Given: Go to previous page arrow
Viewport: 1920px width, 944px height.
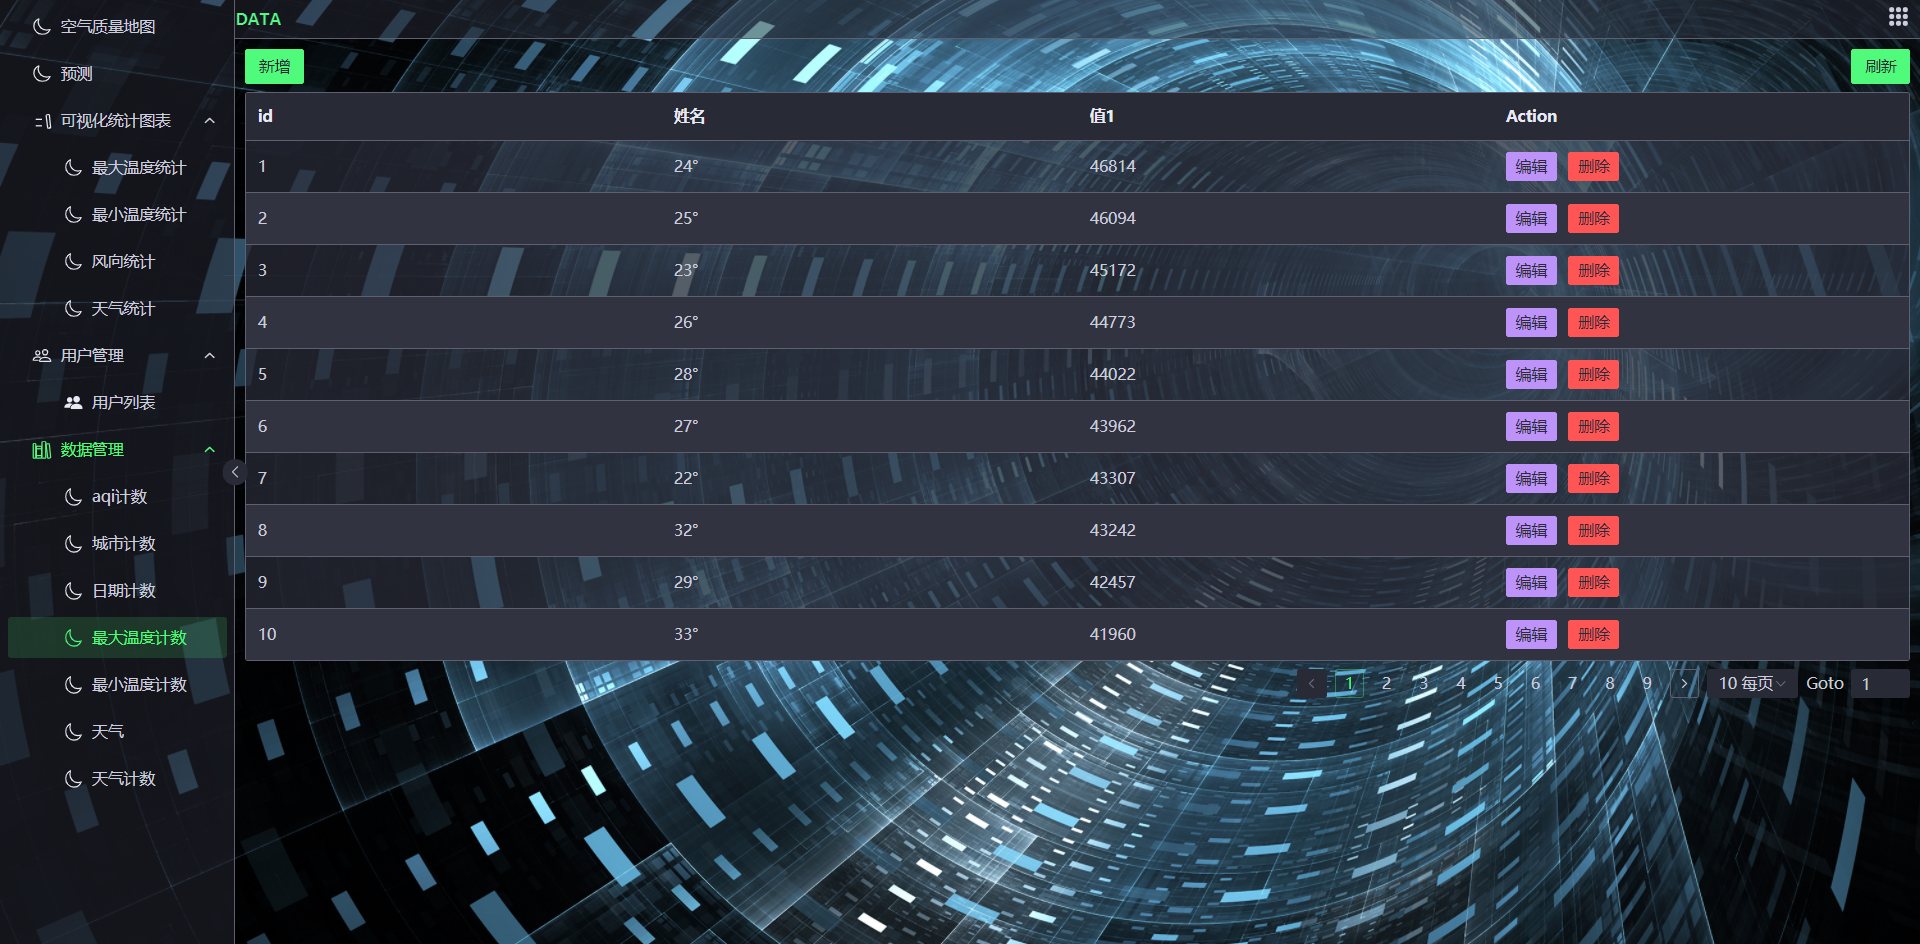Looking at the screenshot, I should coord(1312,683).
